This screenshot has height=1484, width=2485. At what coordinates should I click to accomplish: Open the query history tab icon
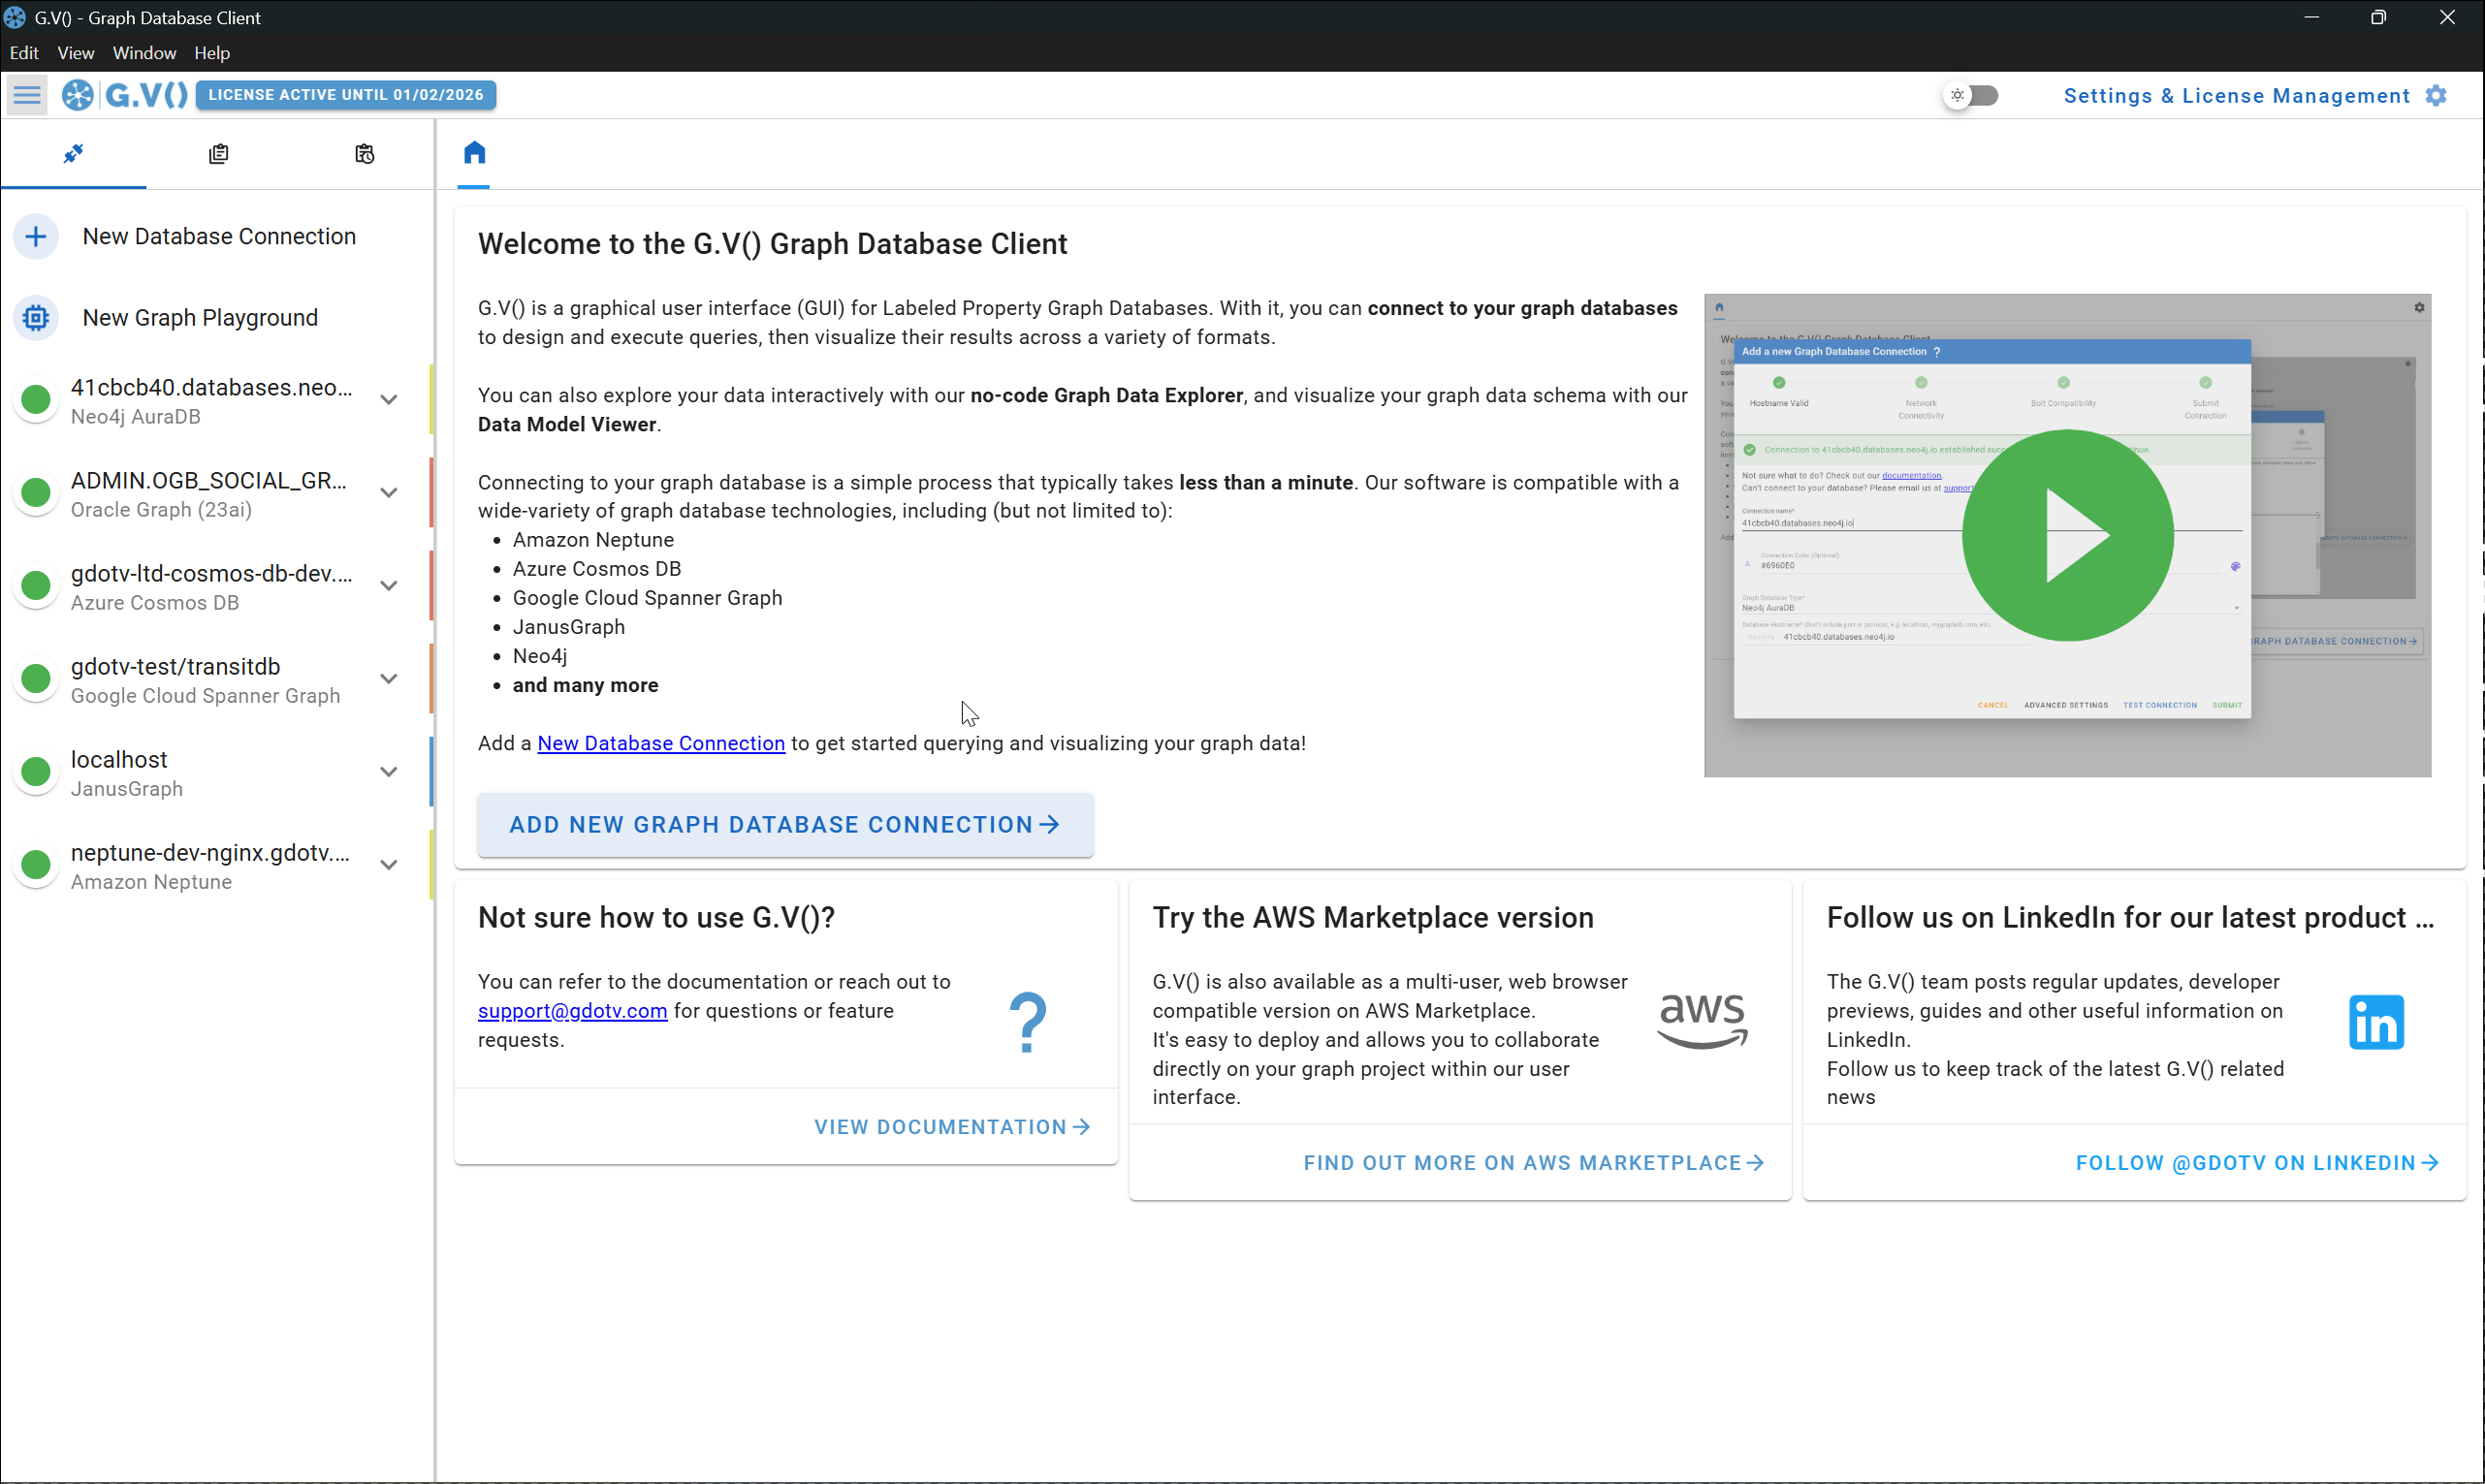coord(364,153)
